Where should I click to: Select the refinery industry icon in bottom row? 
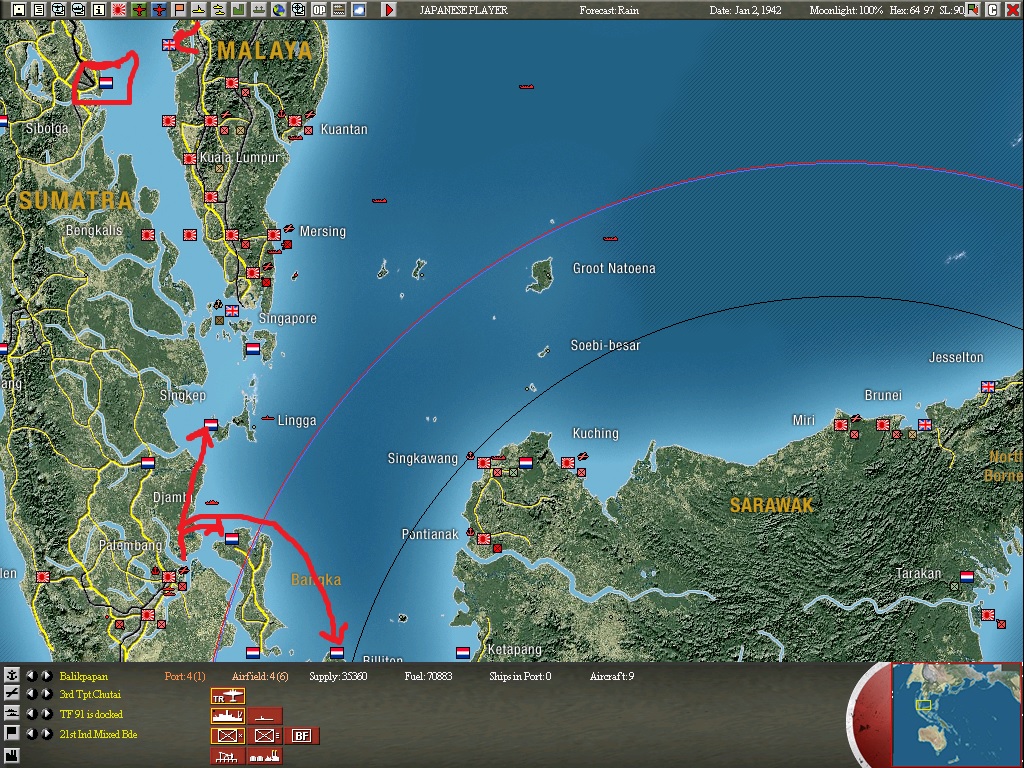(x=264, y=756)
